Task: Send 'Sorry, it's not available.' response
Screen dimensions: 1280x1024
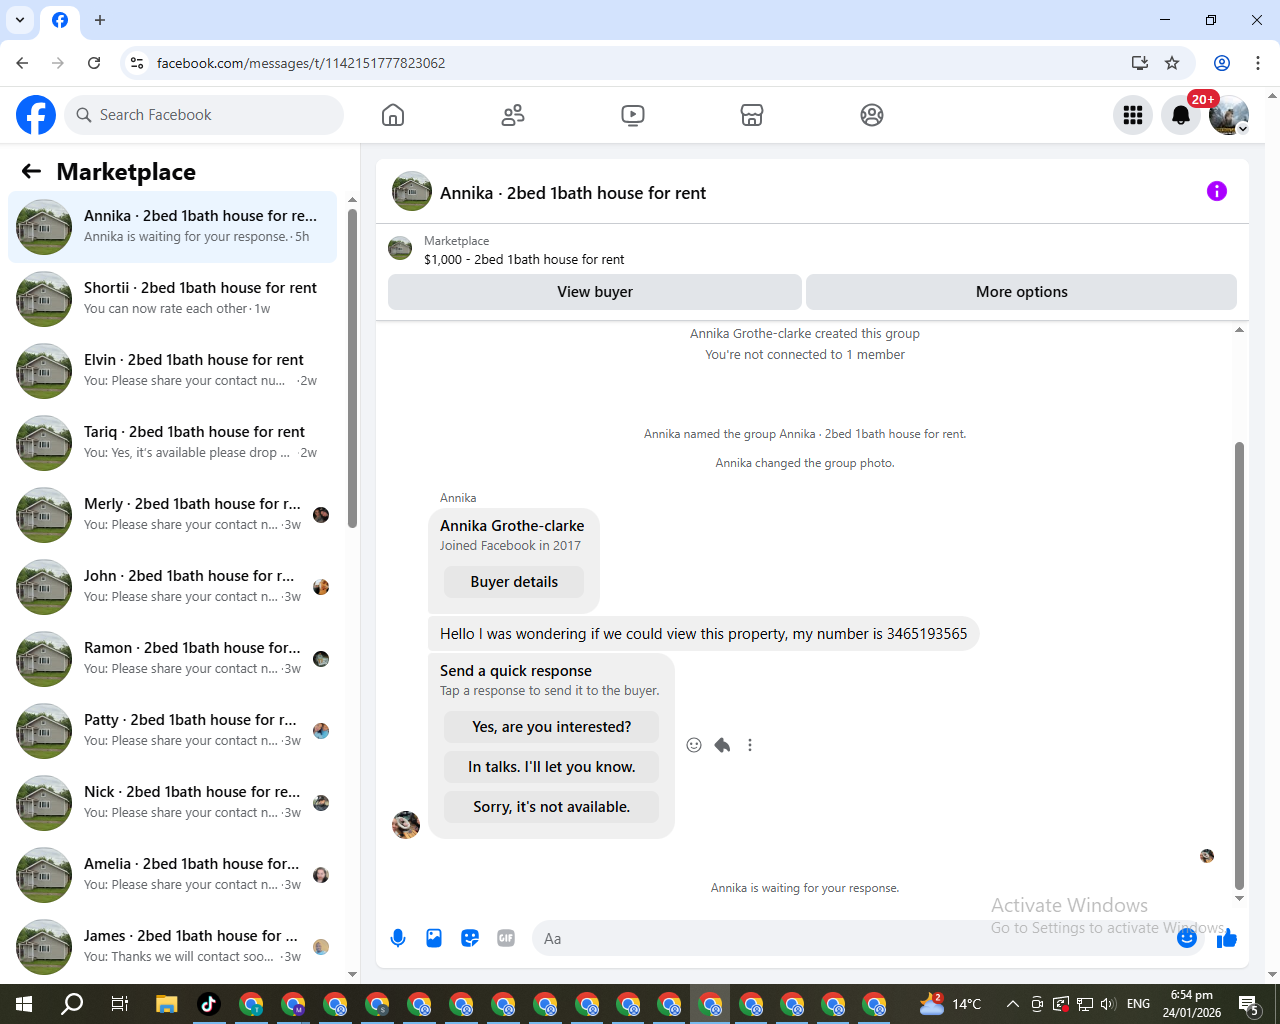Action: [552, 807]
